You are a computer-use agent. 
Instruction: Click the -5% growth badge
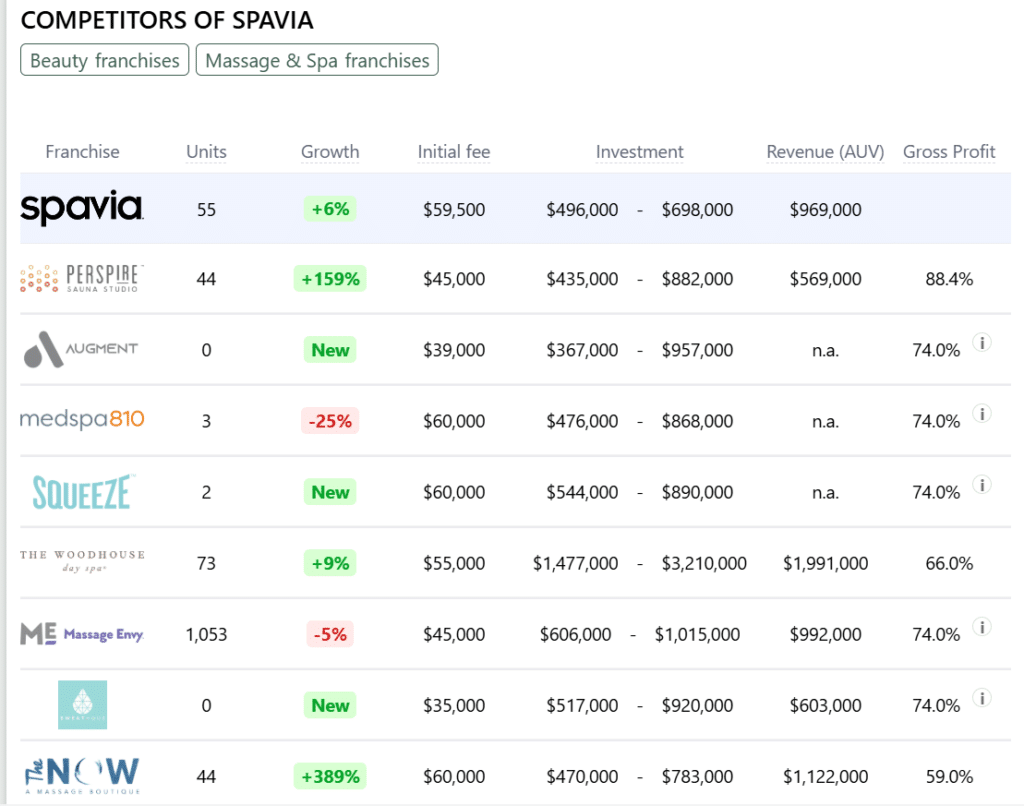point(330,634)
